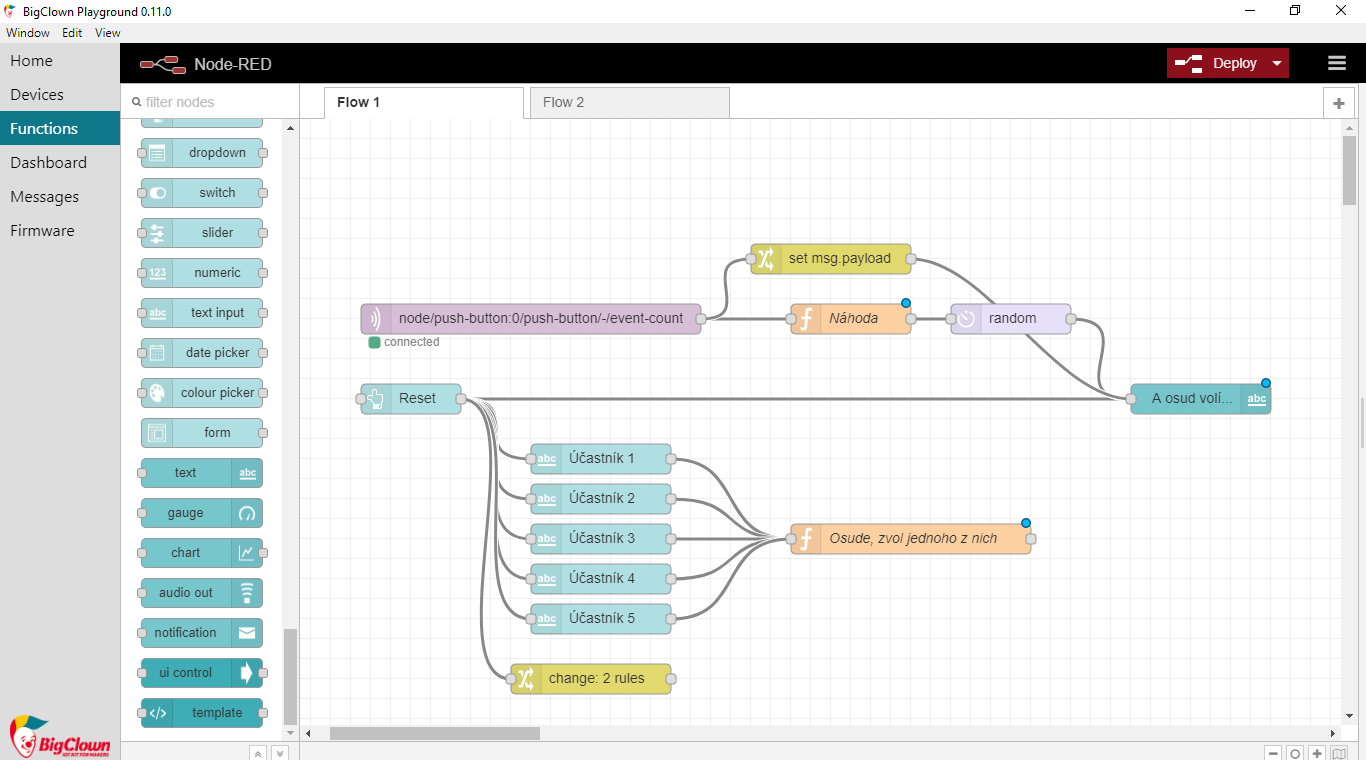Zoom in the flow canvas

pyautogui.click(x=1317, y=754)
